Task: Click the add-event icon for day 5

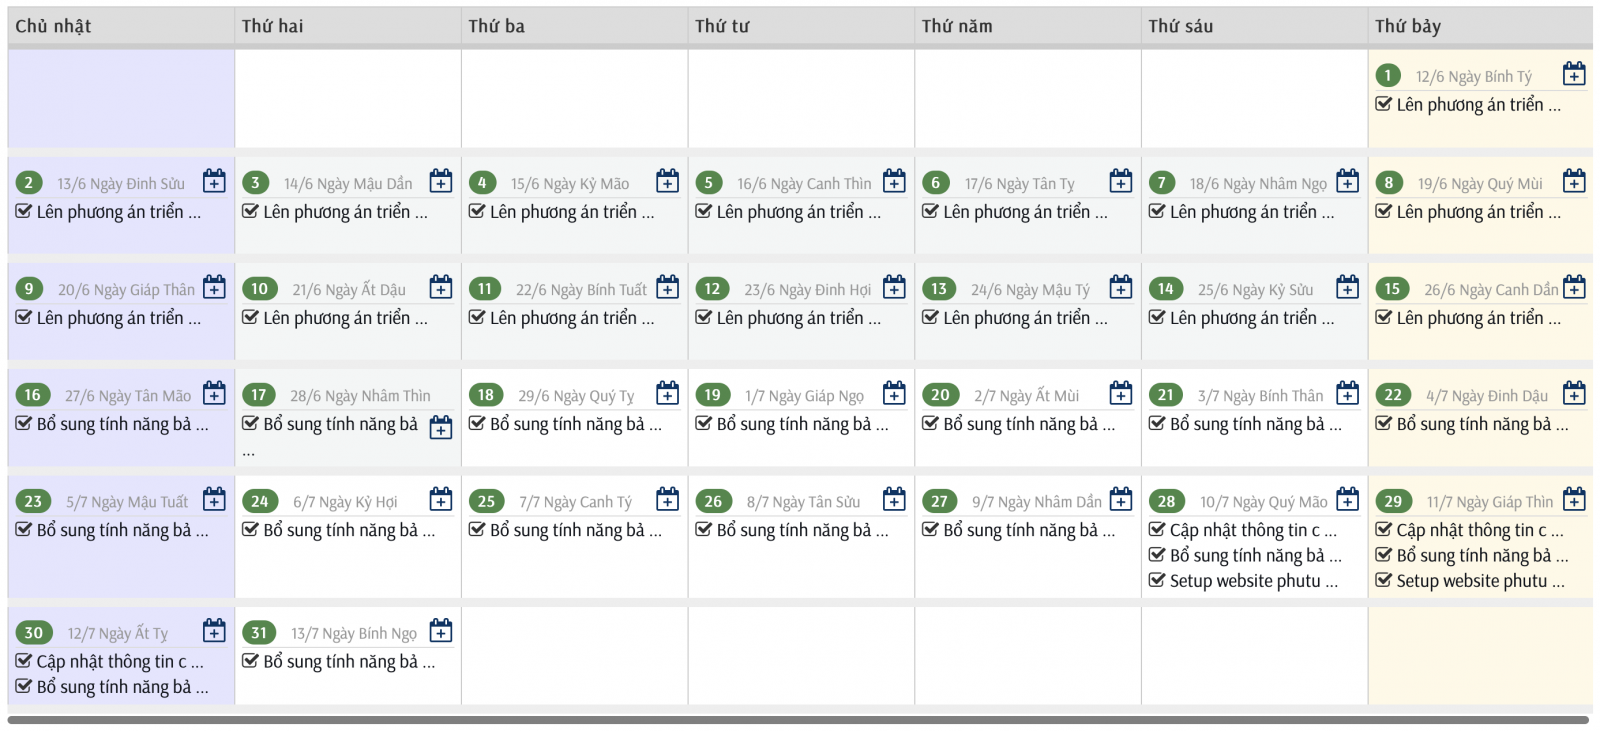Action: (x=894, y=181)
